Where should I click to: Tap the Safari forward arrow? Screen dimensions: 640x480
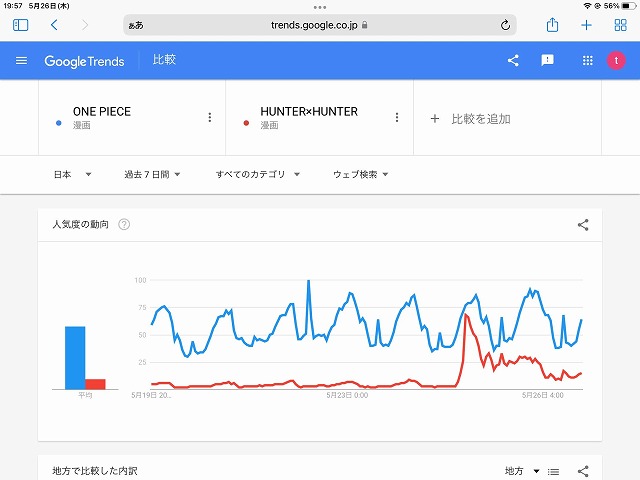84,25
